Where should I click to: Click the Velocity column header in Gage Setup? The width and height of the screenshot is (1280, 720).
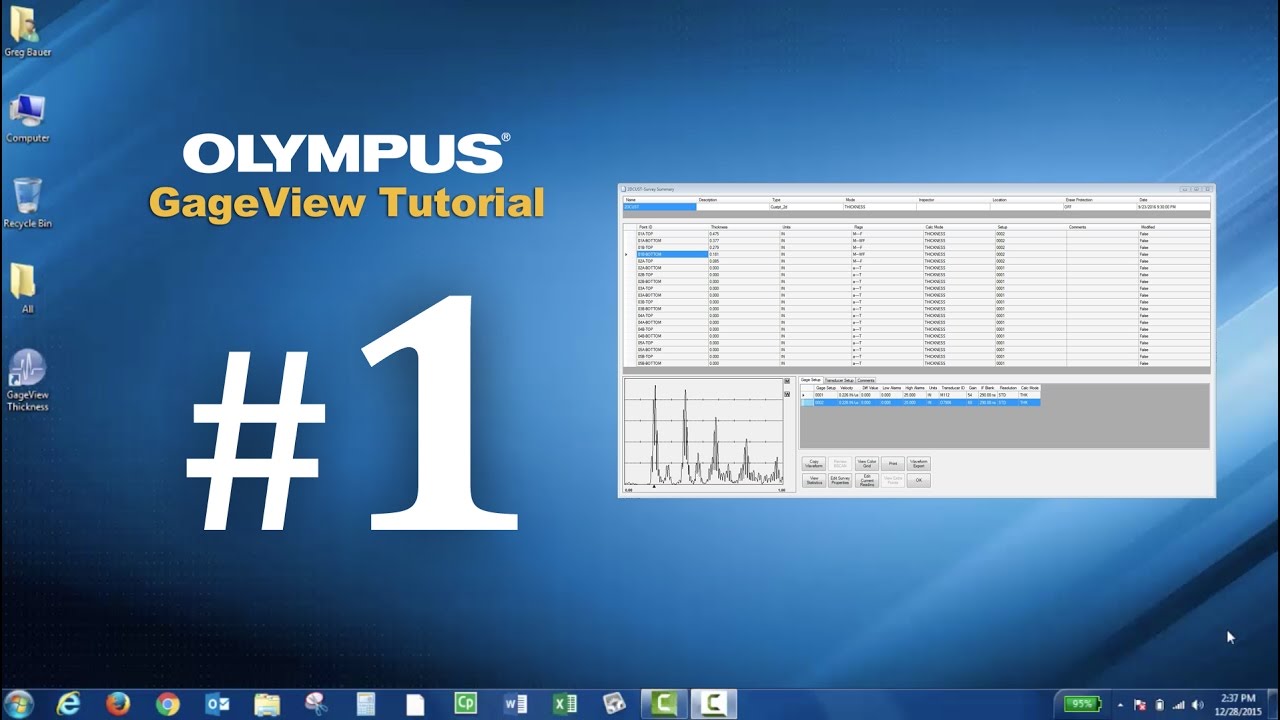pyautogui.click(x=847, y=388)
